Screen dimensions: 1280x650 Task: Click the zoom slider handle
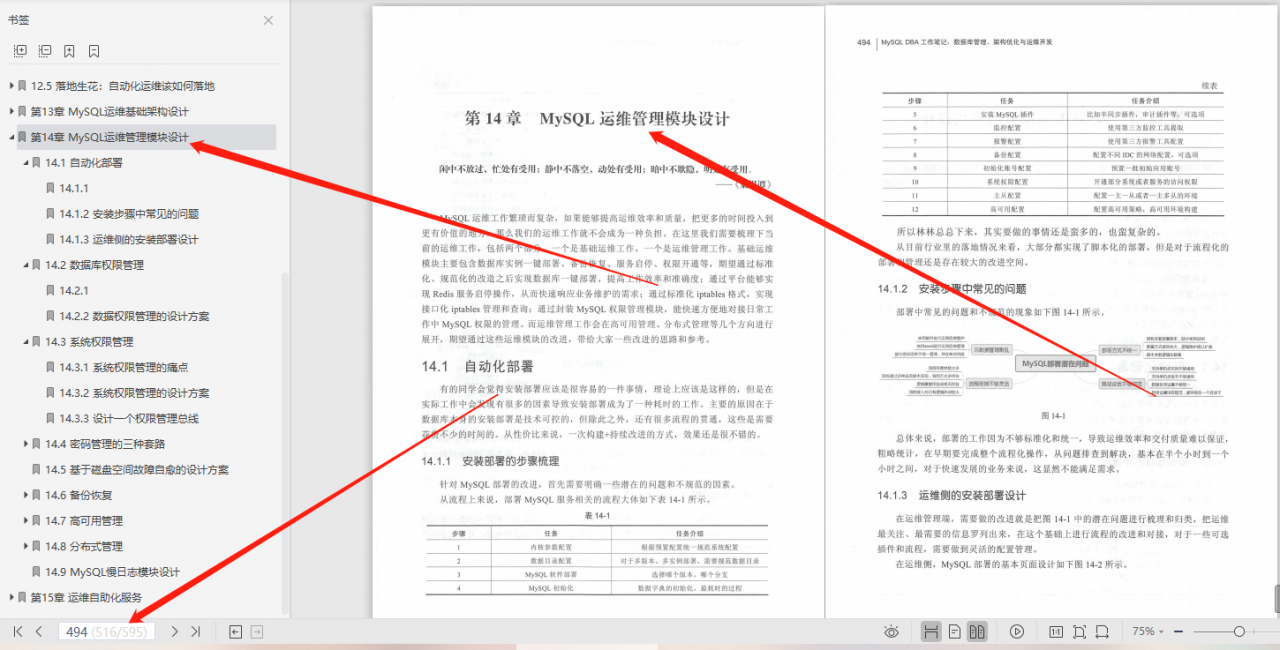click(1239, 631)
